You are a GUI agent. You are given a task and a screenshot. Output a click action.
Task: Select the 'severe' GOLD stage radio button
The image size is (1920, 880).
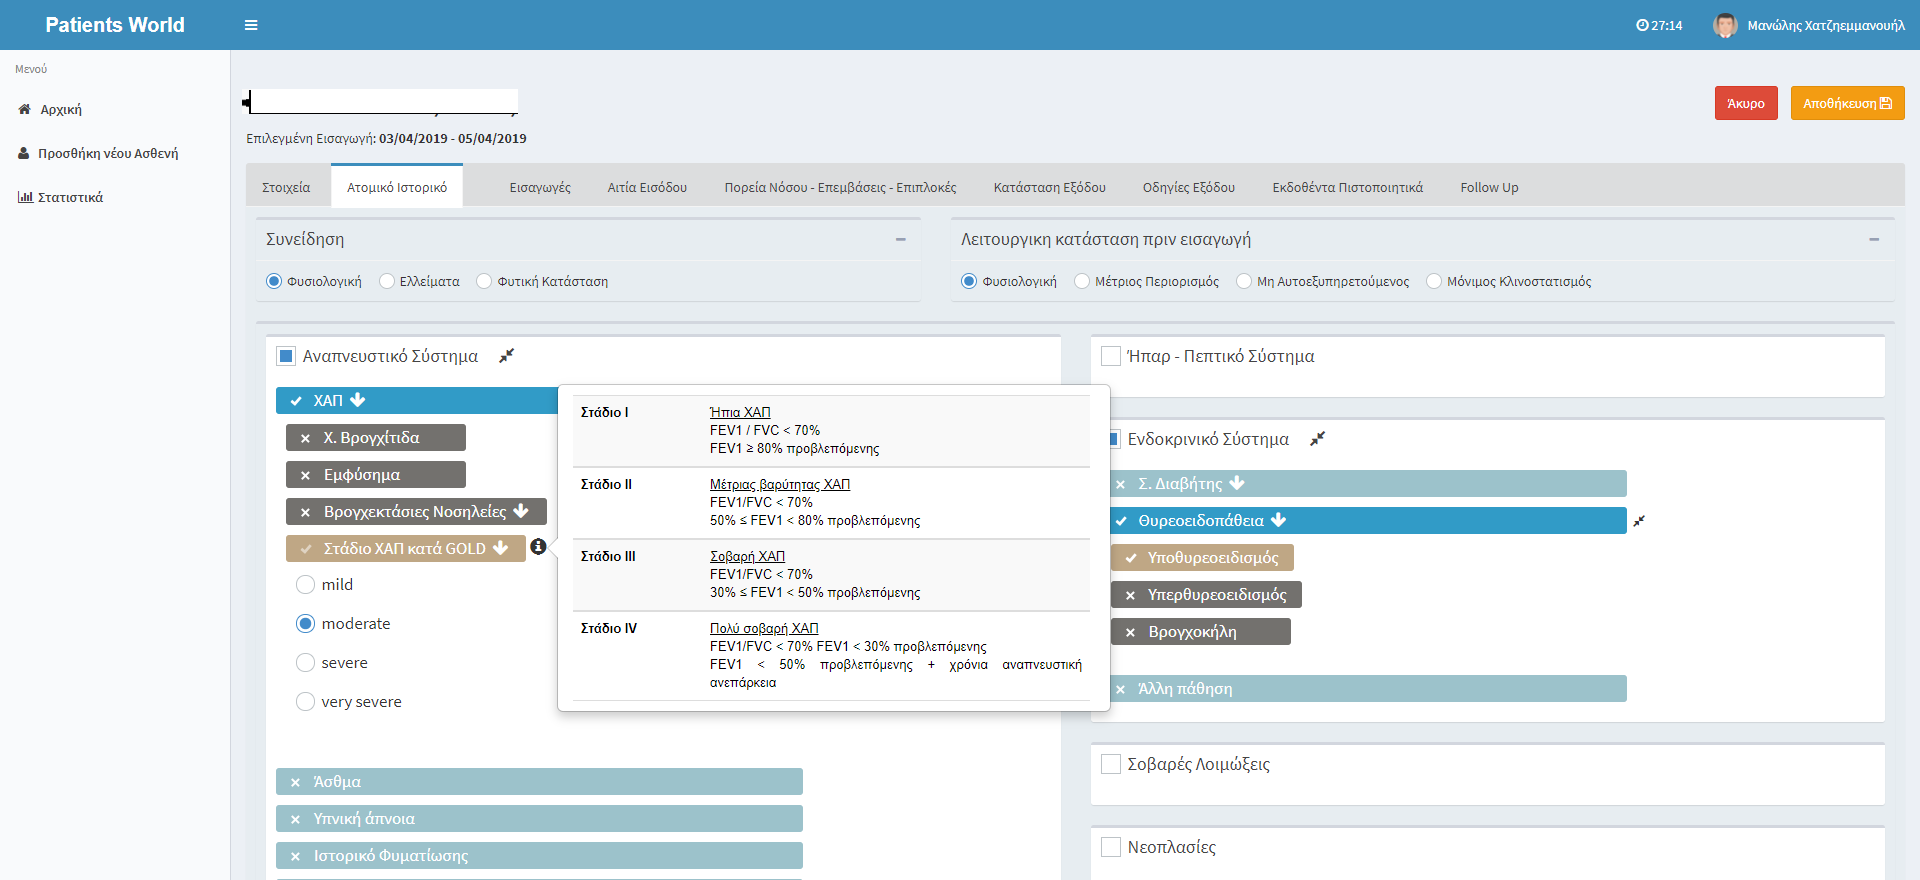[306, 663]
